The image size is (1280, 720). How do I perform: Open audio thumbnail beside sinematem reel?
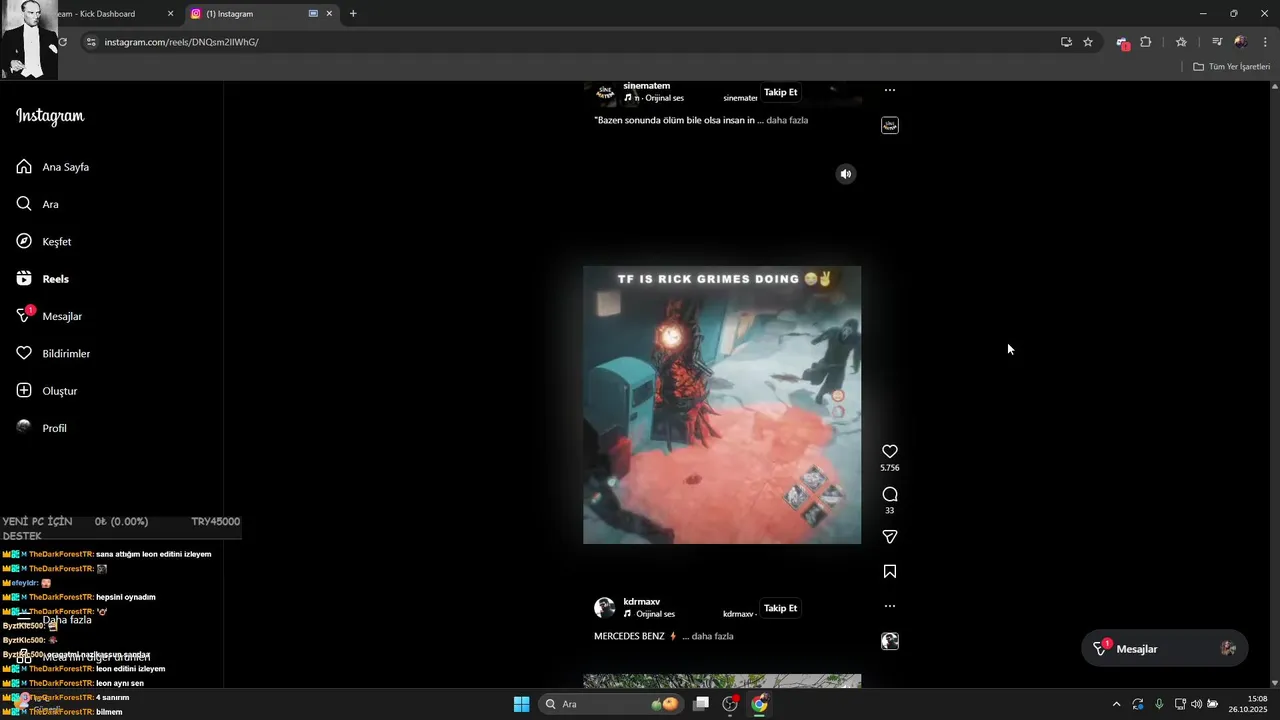[890, 125]
